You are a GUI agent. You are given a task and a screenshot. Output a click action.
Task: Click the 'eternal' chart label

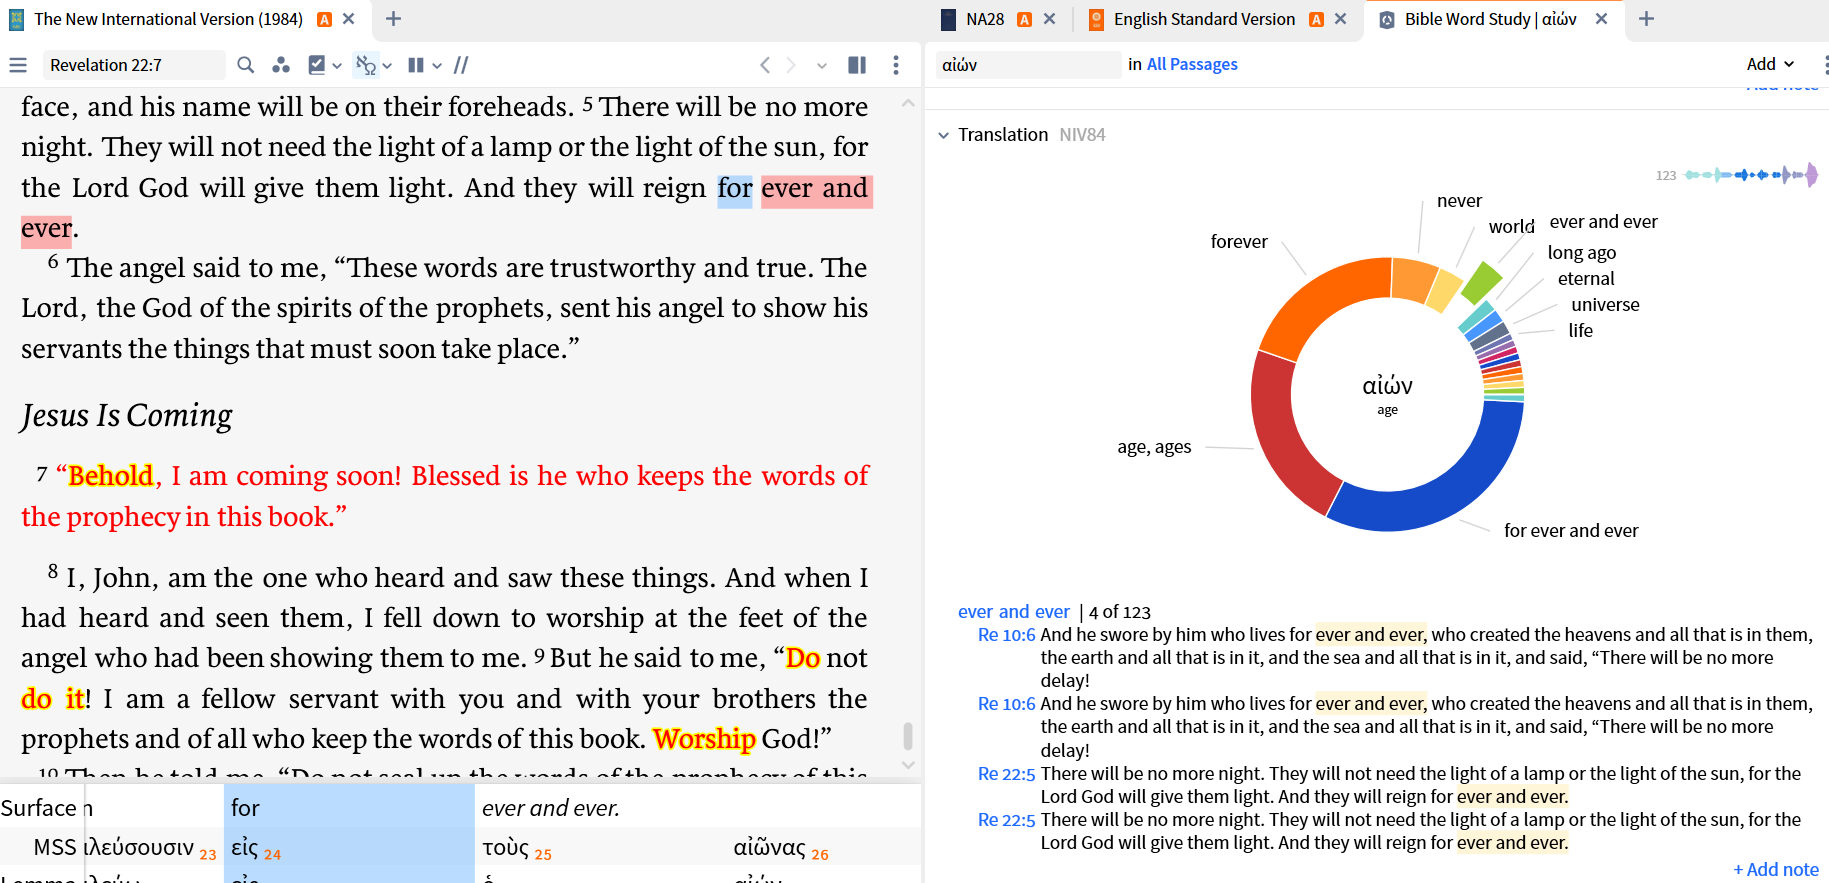coord(1586,279)
